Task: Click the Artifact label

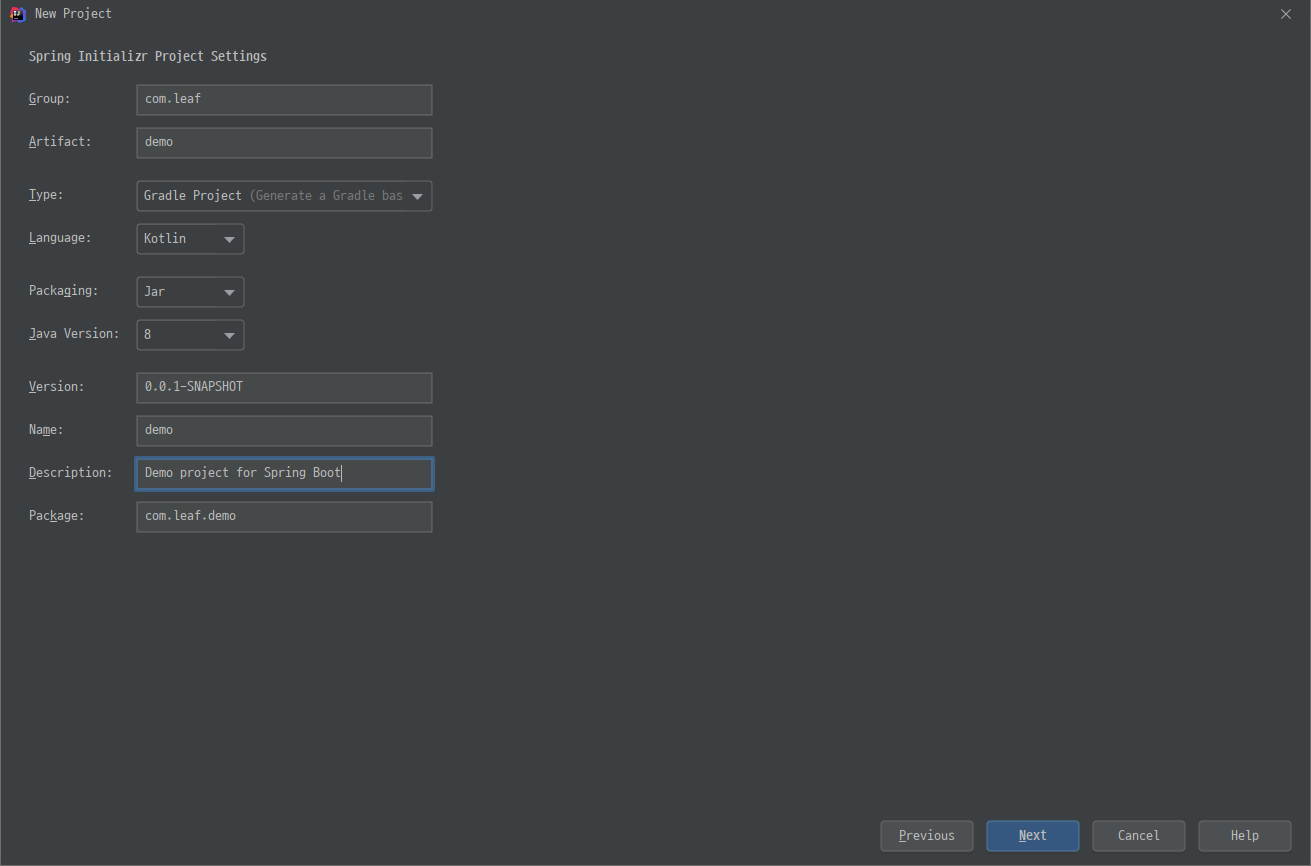Action: click(60, 142)
